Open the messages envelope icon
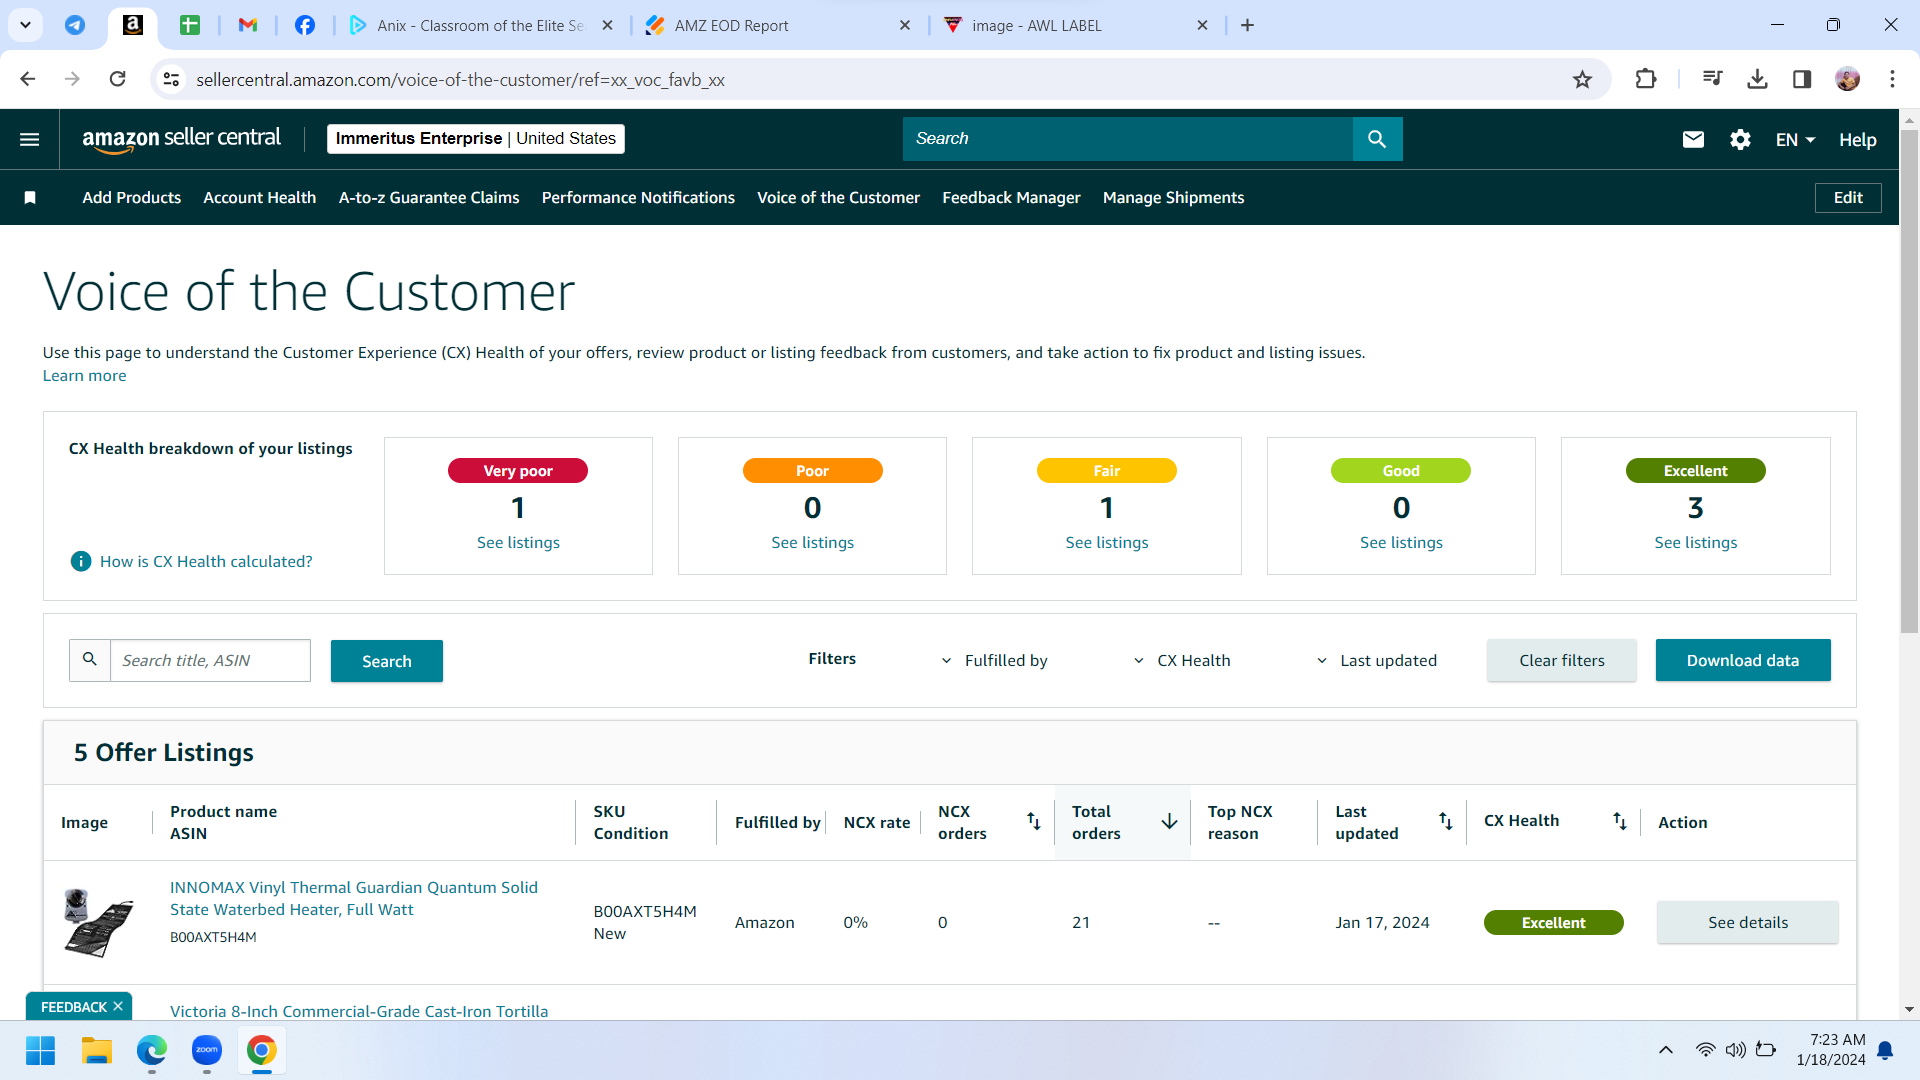This screenshot has height=1080, width=1920. click(1693, 140)
